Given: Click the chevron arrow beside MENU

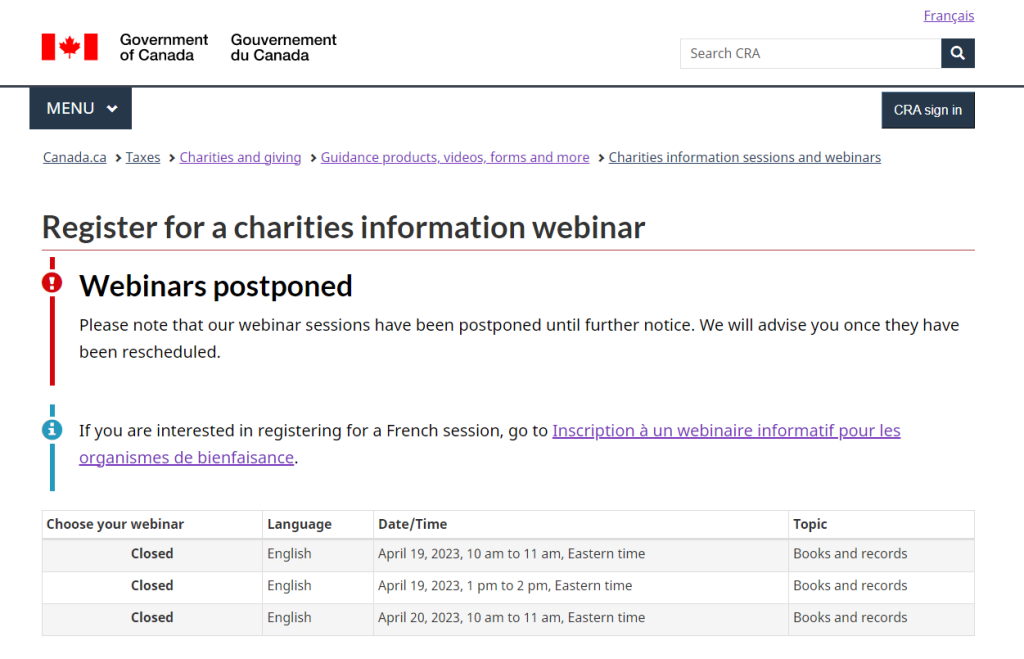Looking at the screenshot, I should click(x=112, y=109).
